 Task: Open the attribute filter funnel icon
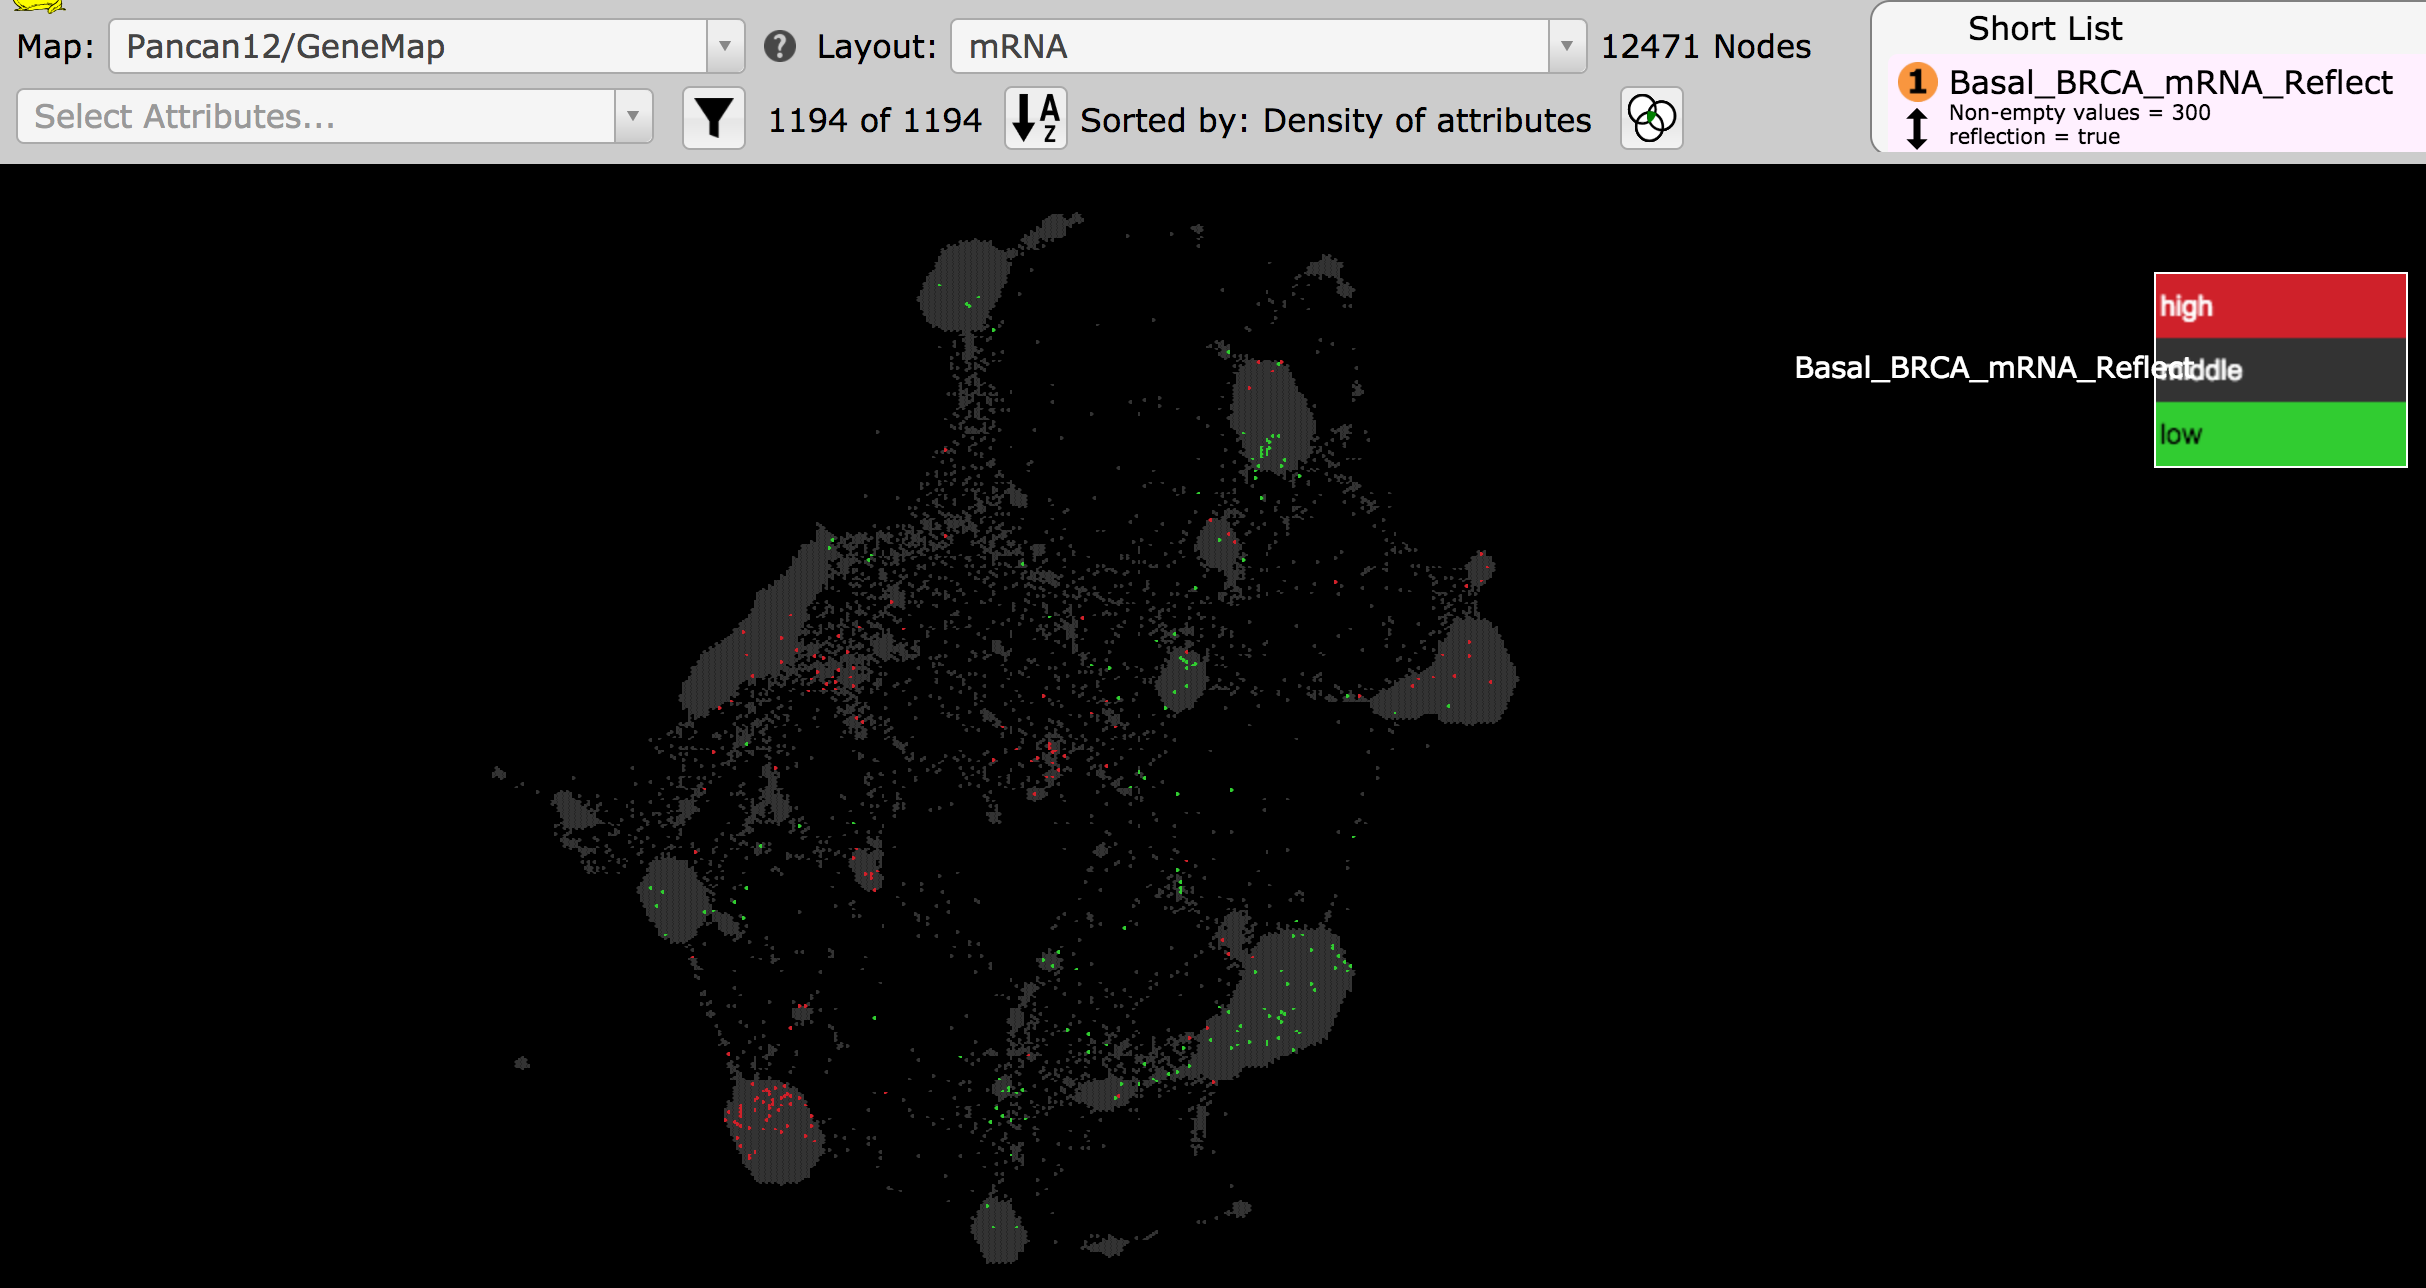point(713,119)
